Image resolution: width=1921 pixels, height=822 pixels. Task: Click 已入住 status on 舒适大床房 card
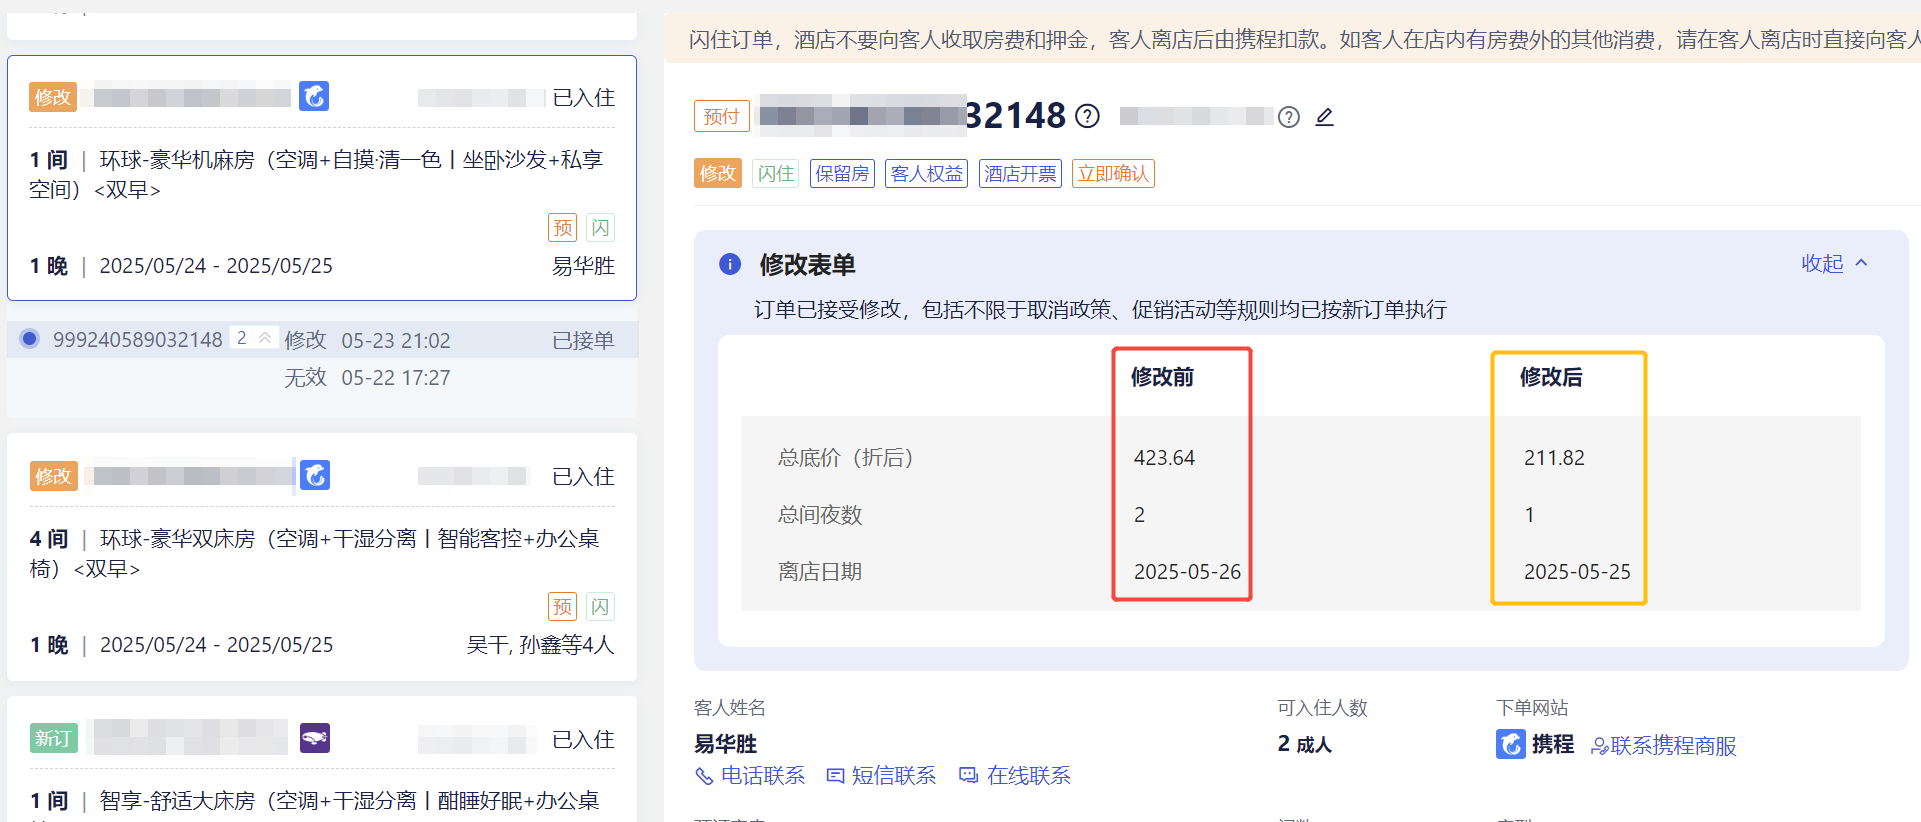click(x=584, y=739)
